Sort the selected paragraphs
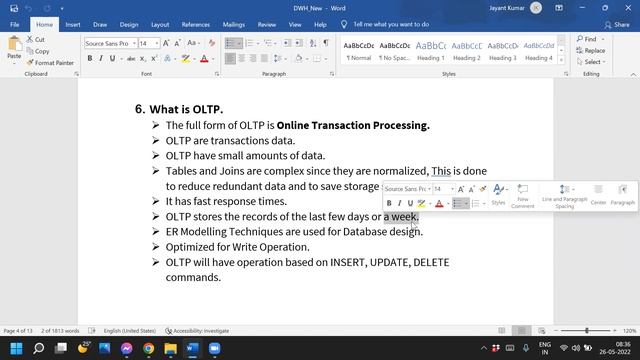This screenshot has height=360, width=640. pyautogui.click(x=313, y=43)
